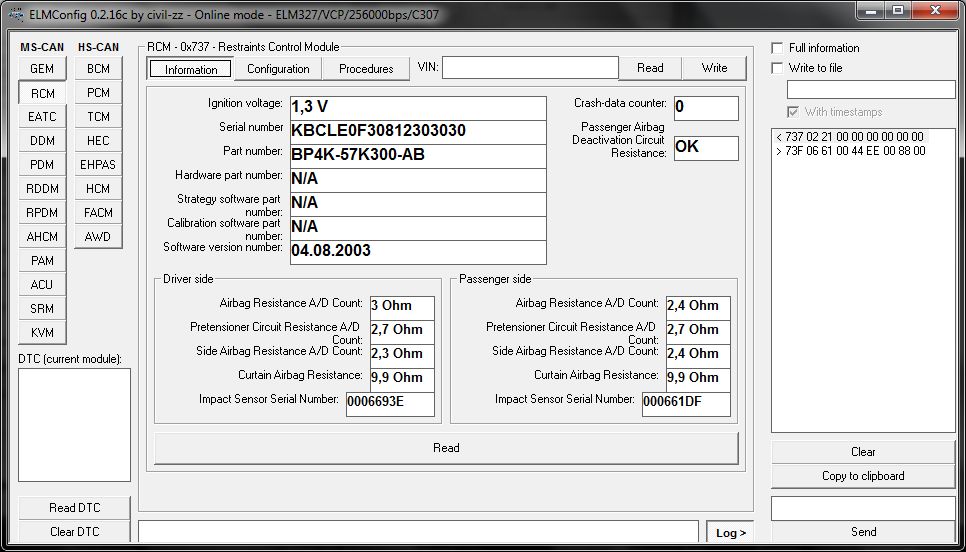Switch to the Configuration tab
This screenshot has width=966, height=552.
pos(278,69)
